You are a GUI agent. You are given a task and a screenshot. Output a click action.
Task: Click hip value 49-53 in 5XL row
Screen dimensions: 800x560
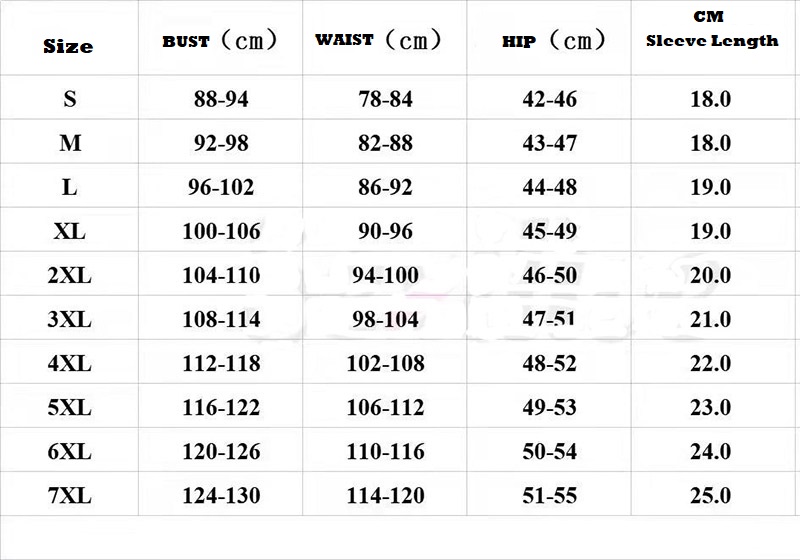tap(550, 407)
